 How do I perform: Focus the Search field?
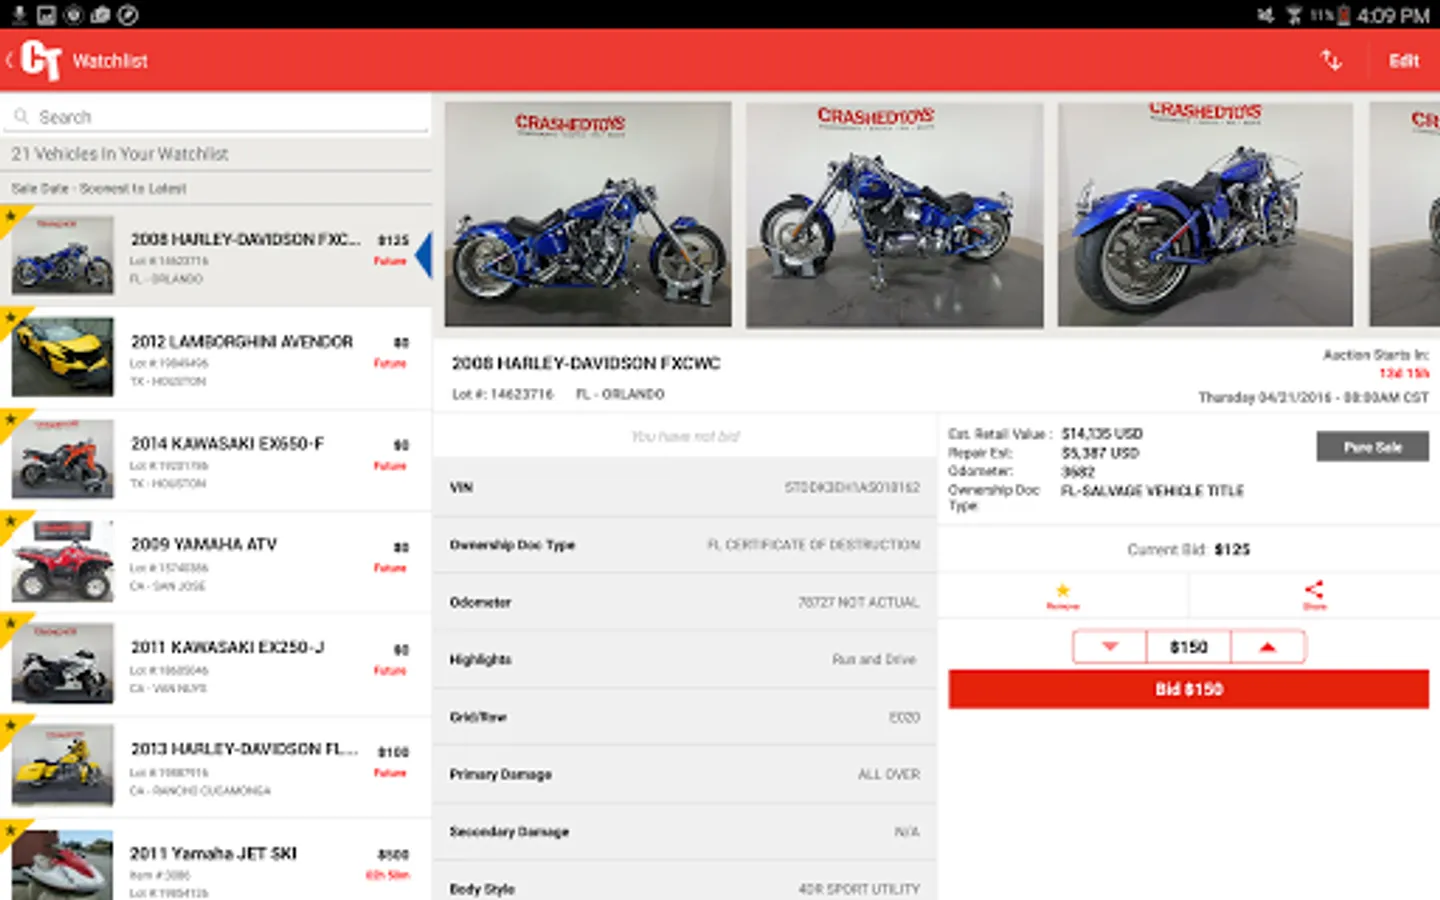click(216, 117)
